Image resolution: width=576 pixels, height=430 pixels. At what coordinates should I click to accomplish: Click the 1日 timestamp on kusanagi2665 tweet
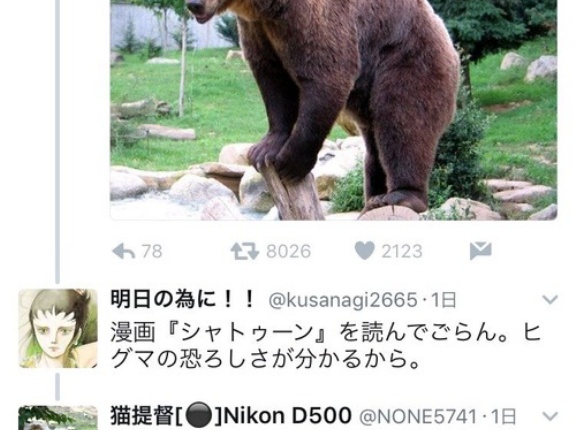[444, 300]
